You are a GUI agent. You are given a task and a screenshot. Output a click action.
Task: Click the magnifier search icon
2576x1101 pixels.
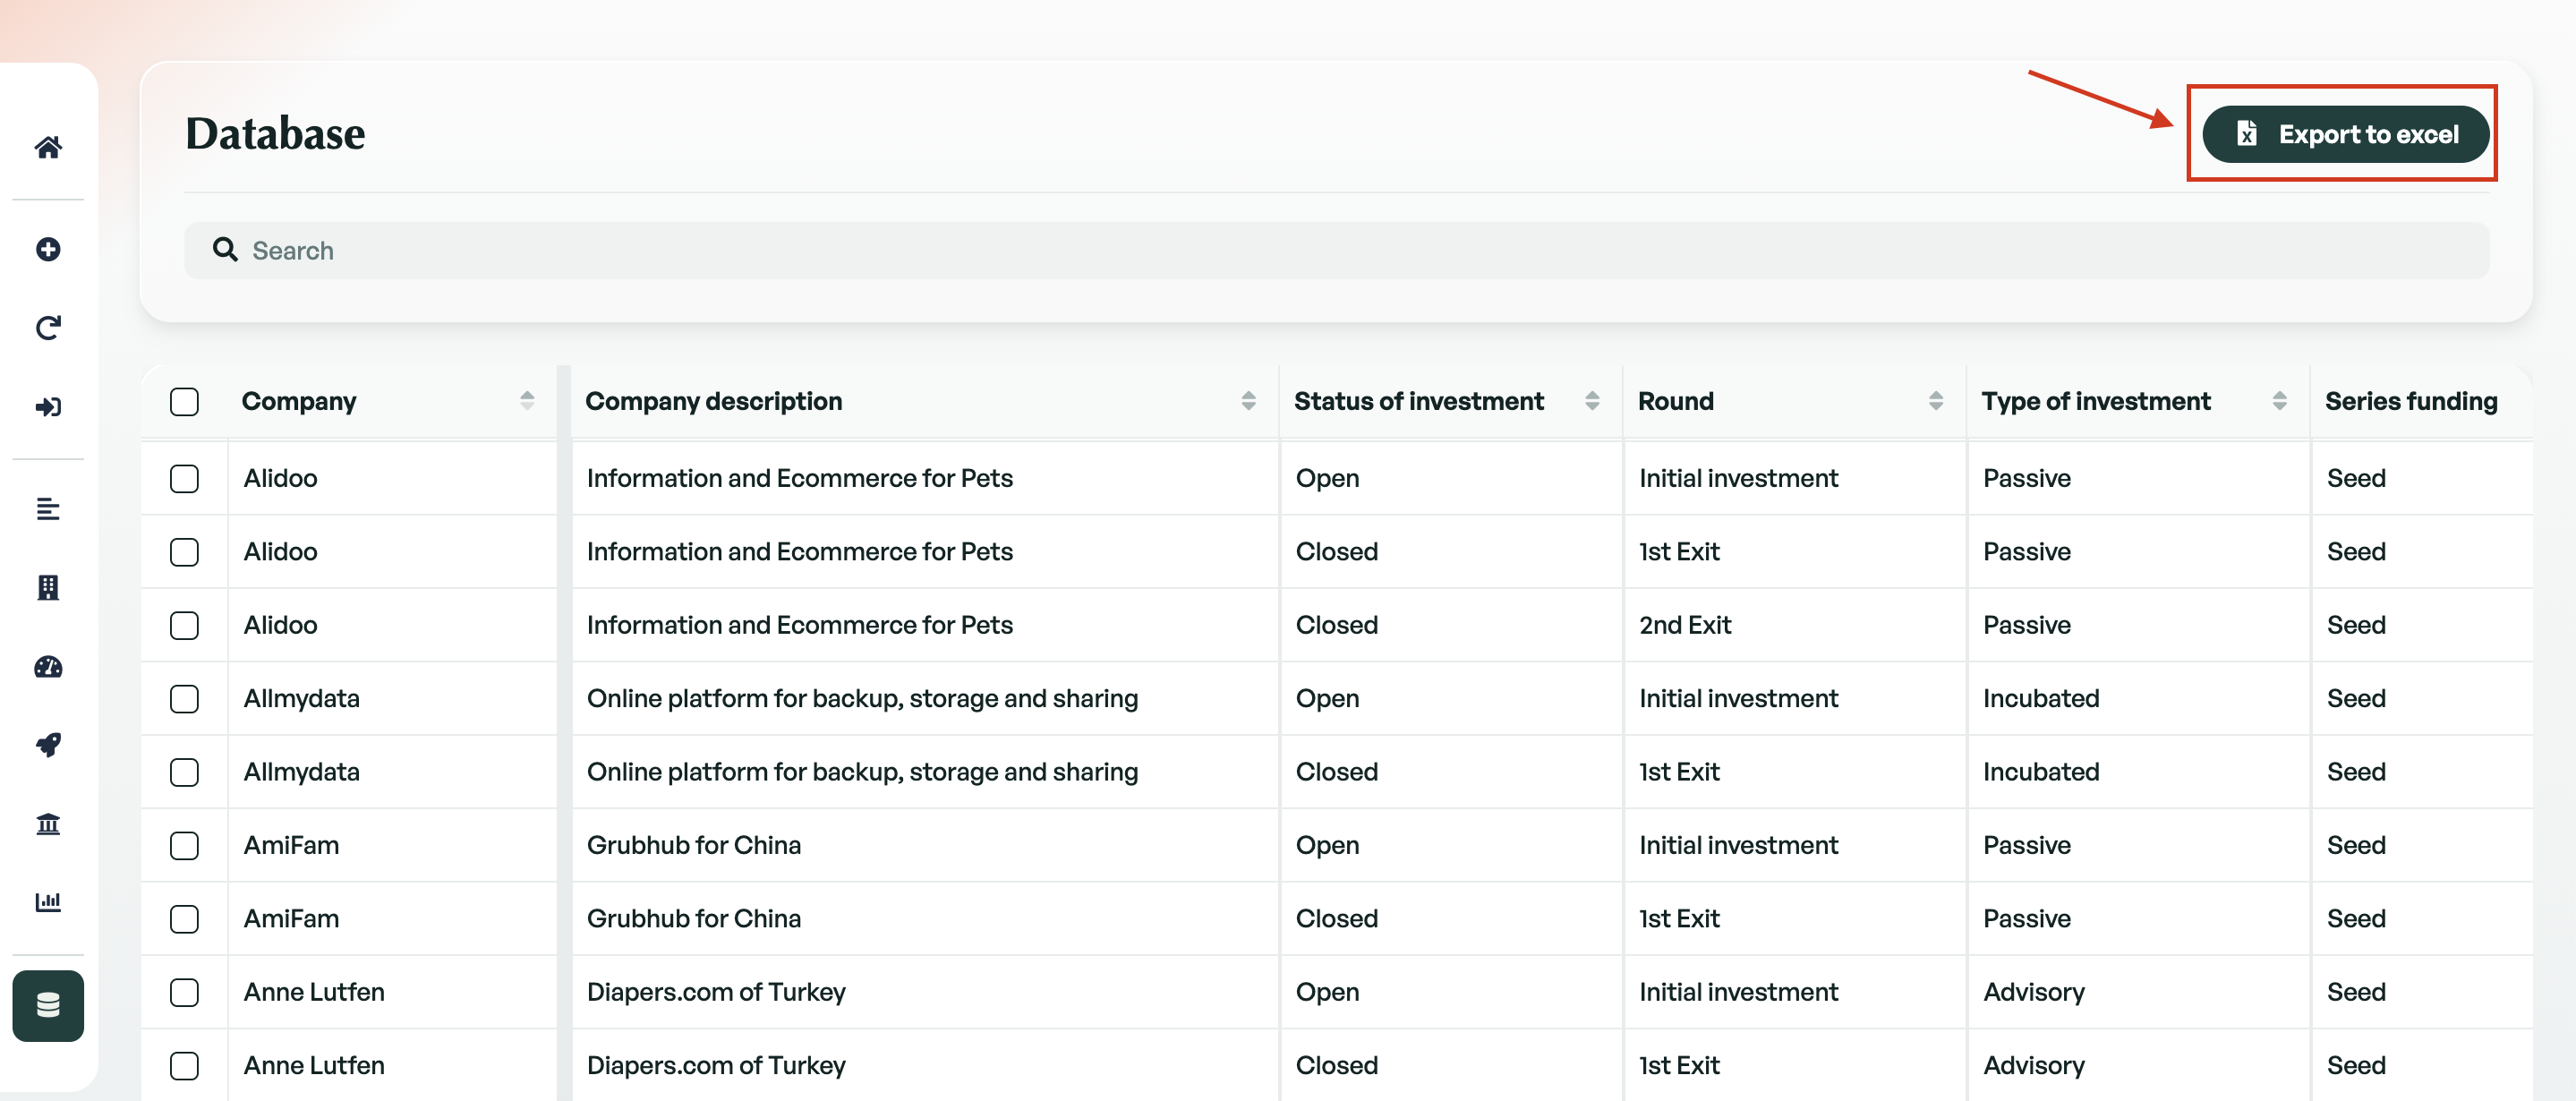click(x=225, y=250)
